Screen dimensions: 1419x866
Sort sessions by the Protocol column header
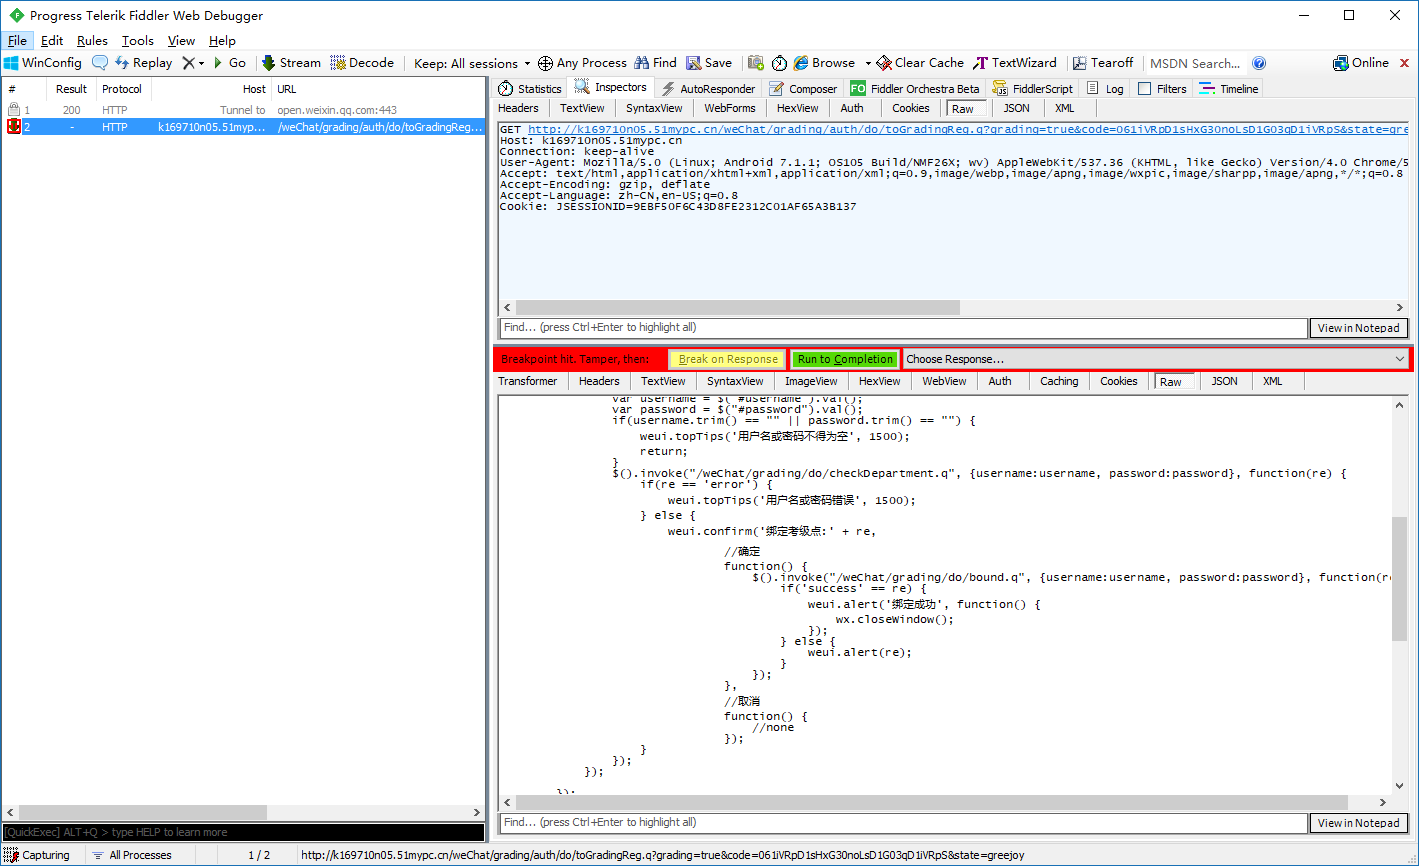pyautogui.click(x=122, y=89)
